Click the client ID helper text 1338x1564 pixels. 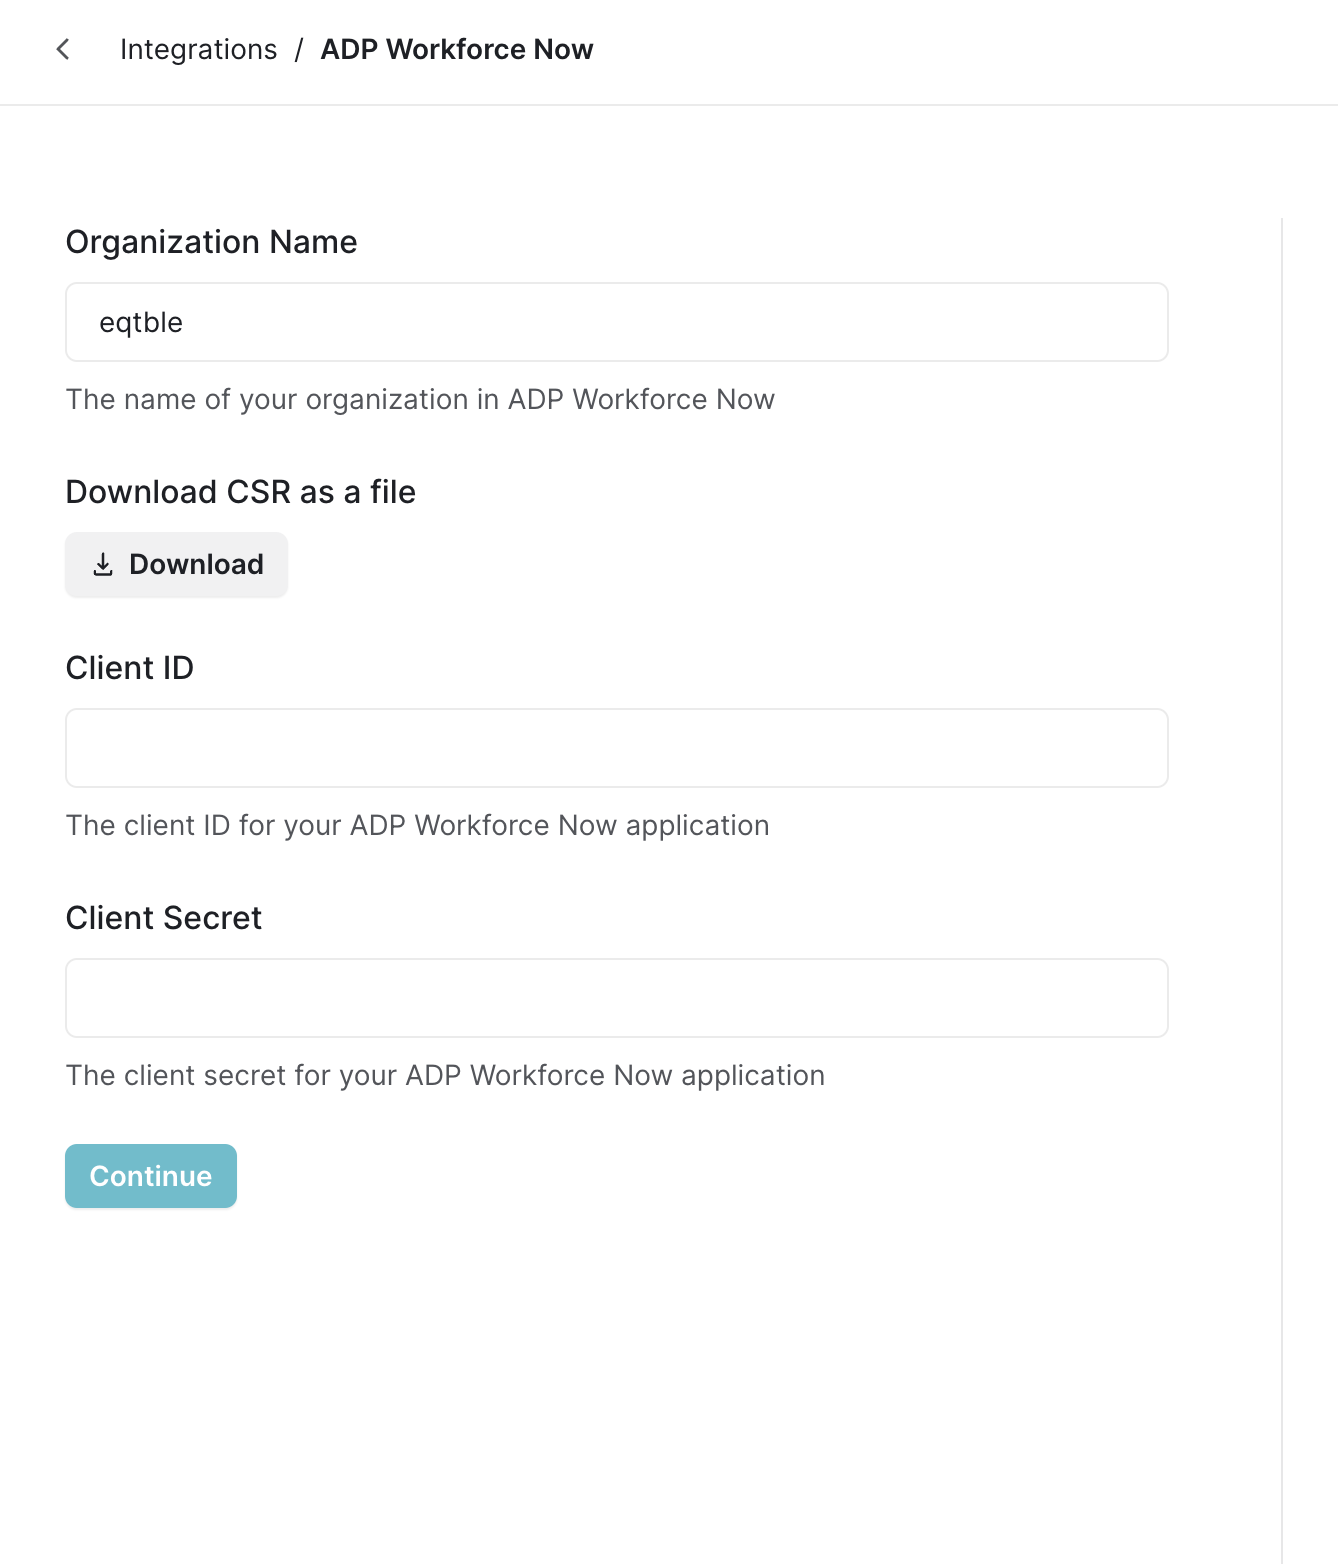(418, 825)
